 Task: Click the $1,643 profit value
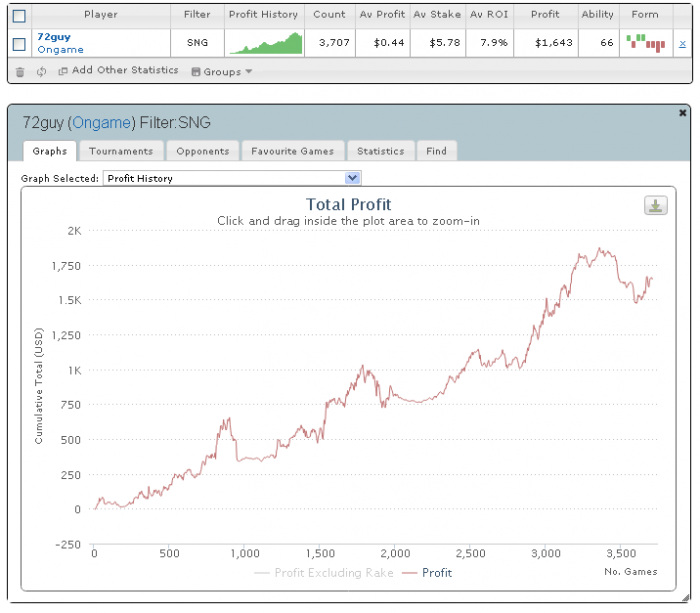[x=554, y=43]
